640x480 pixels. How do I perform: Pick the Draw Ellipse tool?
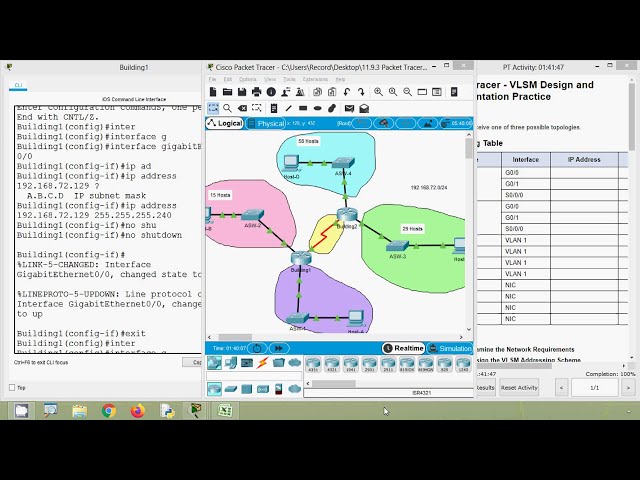318,108
